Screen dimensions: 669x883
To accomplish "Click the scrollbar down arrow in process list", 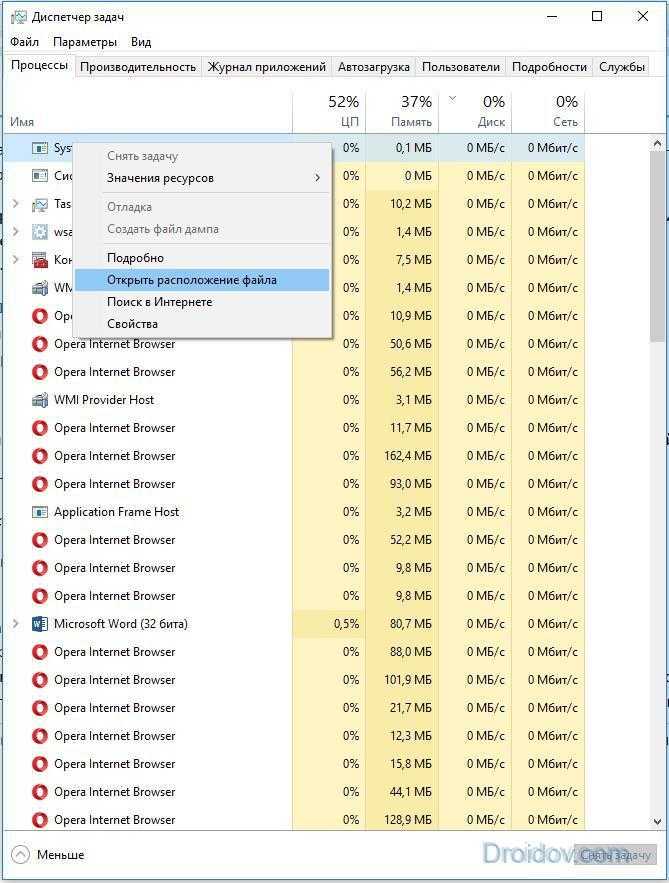I will (x=657, y=822).
